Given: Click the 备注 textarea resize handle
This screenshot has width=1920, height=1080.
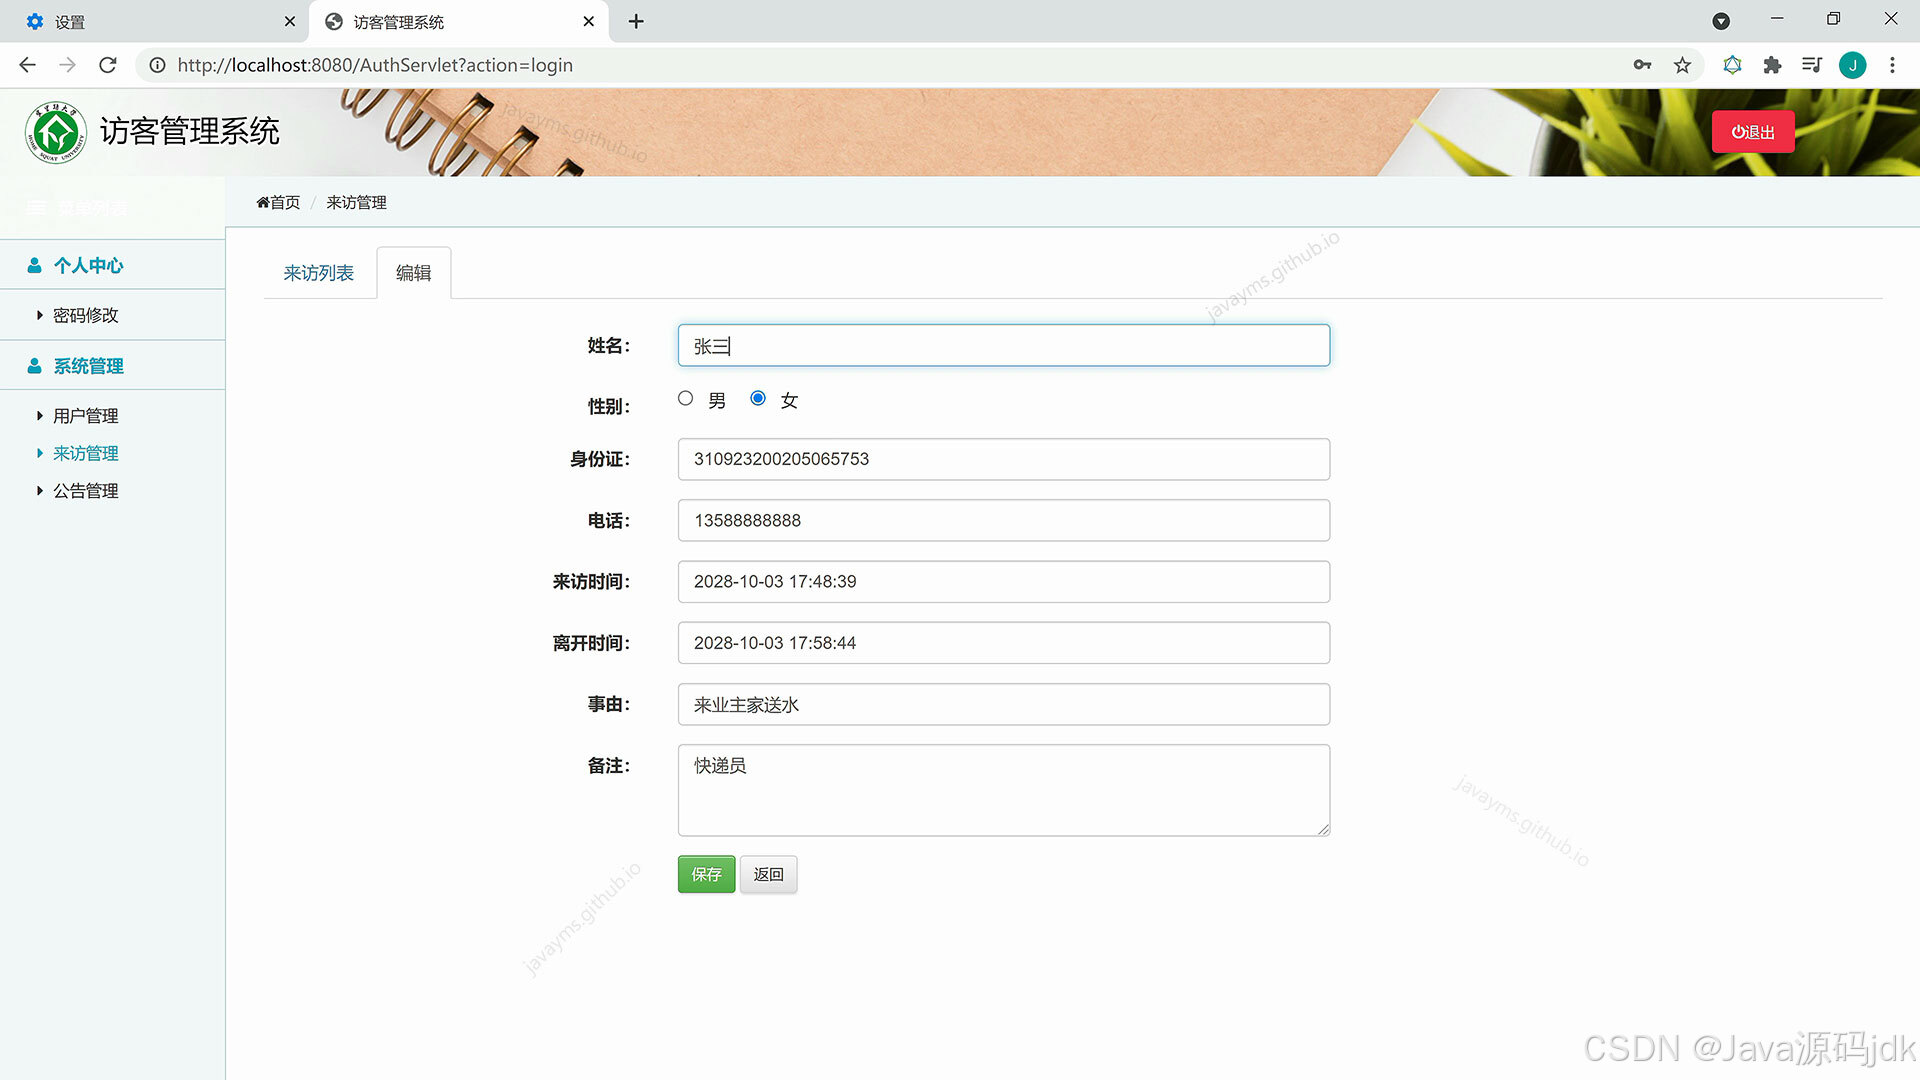Looking at the screenshot, I should point(1323,829).
